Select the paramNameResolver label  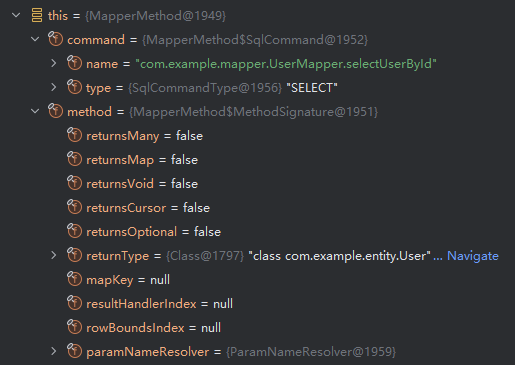(x=148, y=352)
